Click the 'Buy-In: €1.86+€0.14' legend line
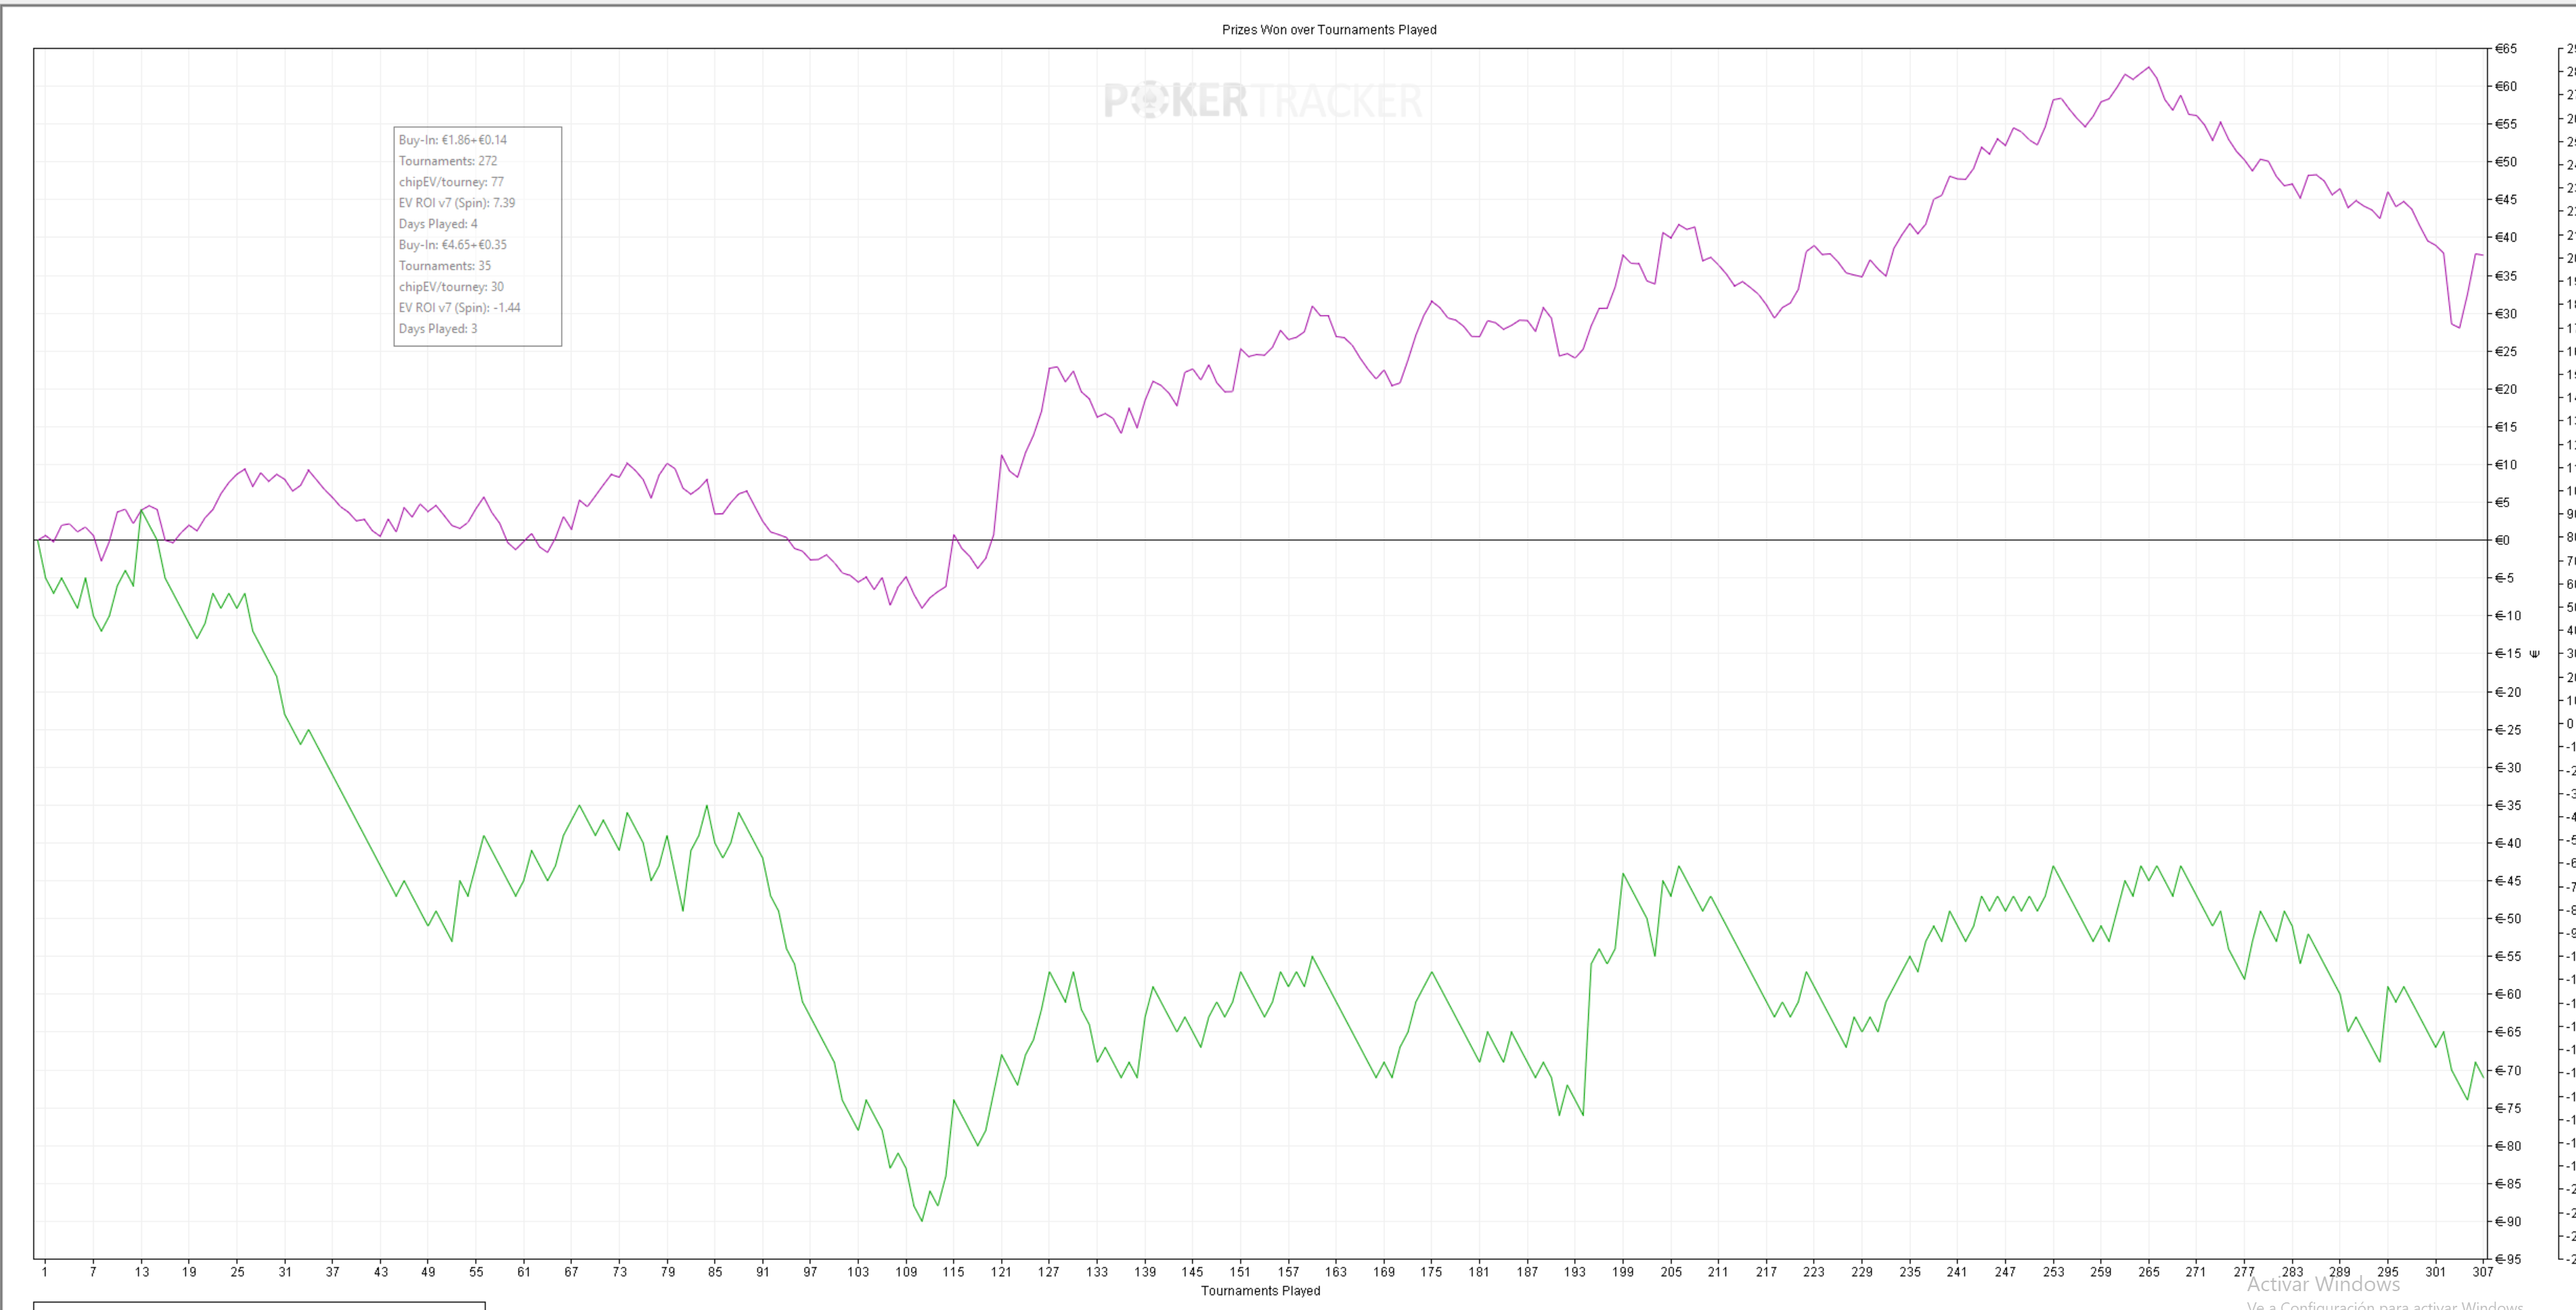2576x1310 pixels. (452, 140)
